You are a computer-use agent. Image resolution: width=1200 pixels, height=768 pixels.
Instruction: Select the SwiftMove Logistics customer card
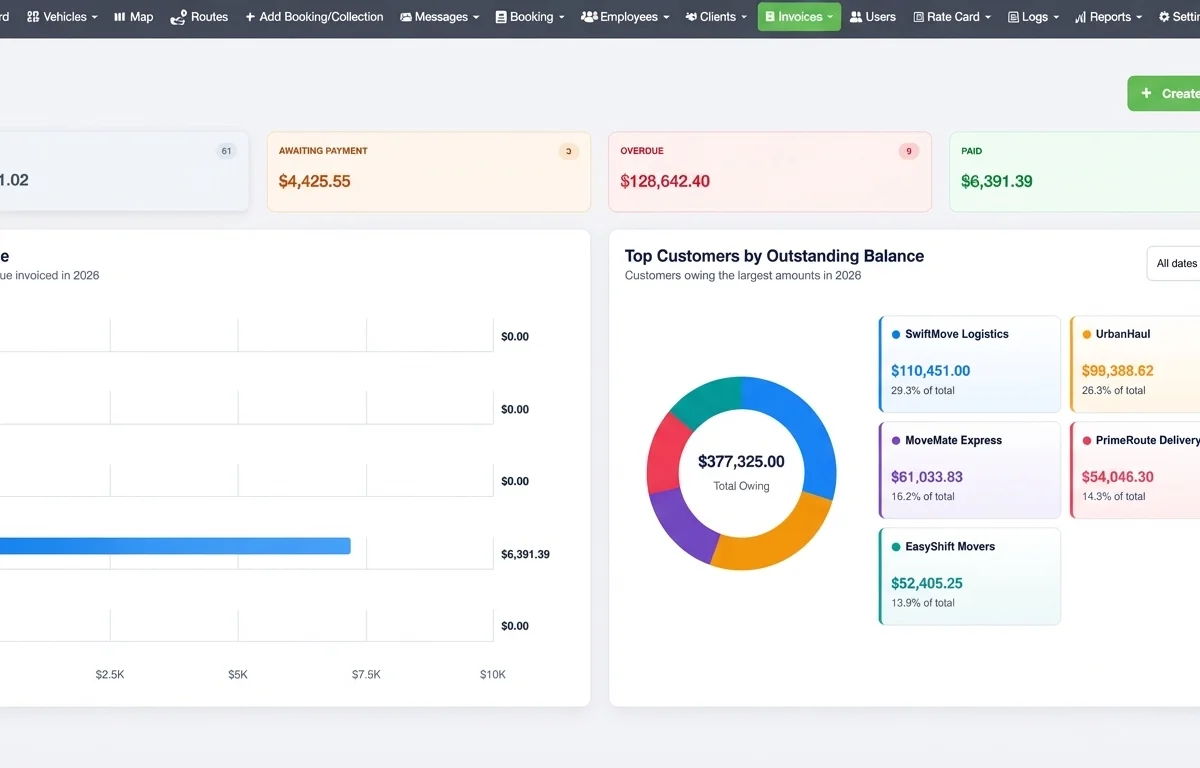970,364
